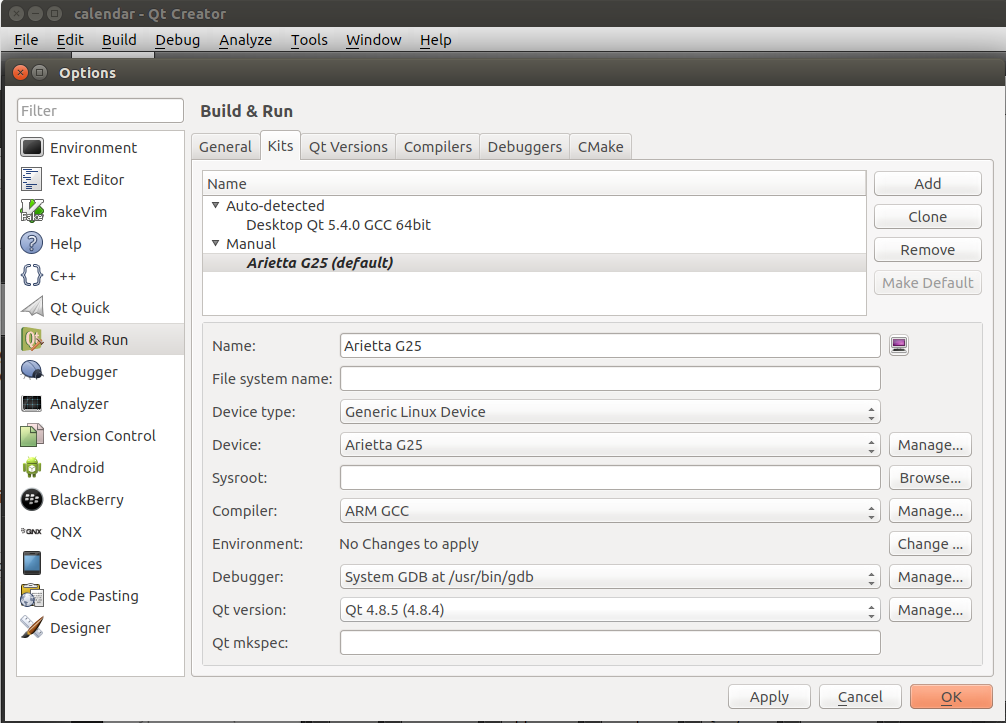This screenshot has width=1006, height=723.
Task: Open the Device combo box
Action: [x=610, y=445]
